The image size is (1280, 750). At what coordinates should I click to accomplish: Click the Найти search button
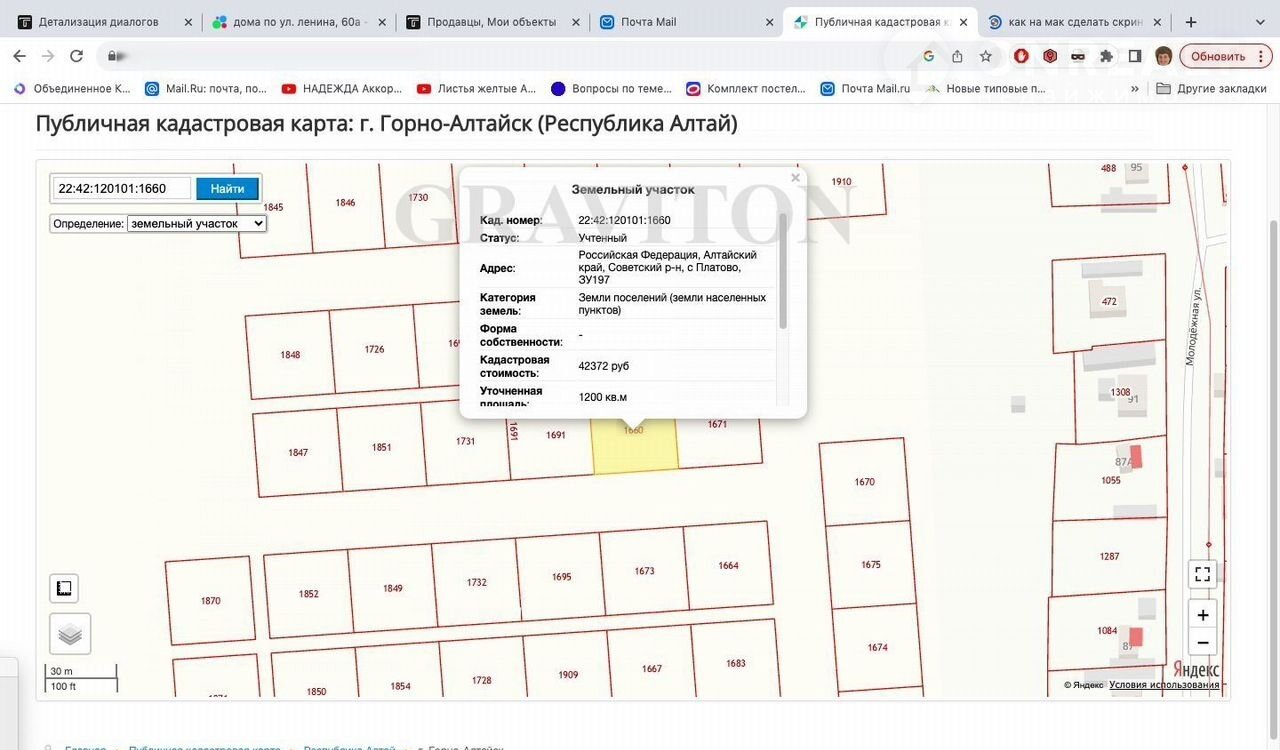pyautogui.click(x=227, y=188)
